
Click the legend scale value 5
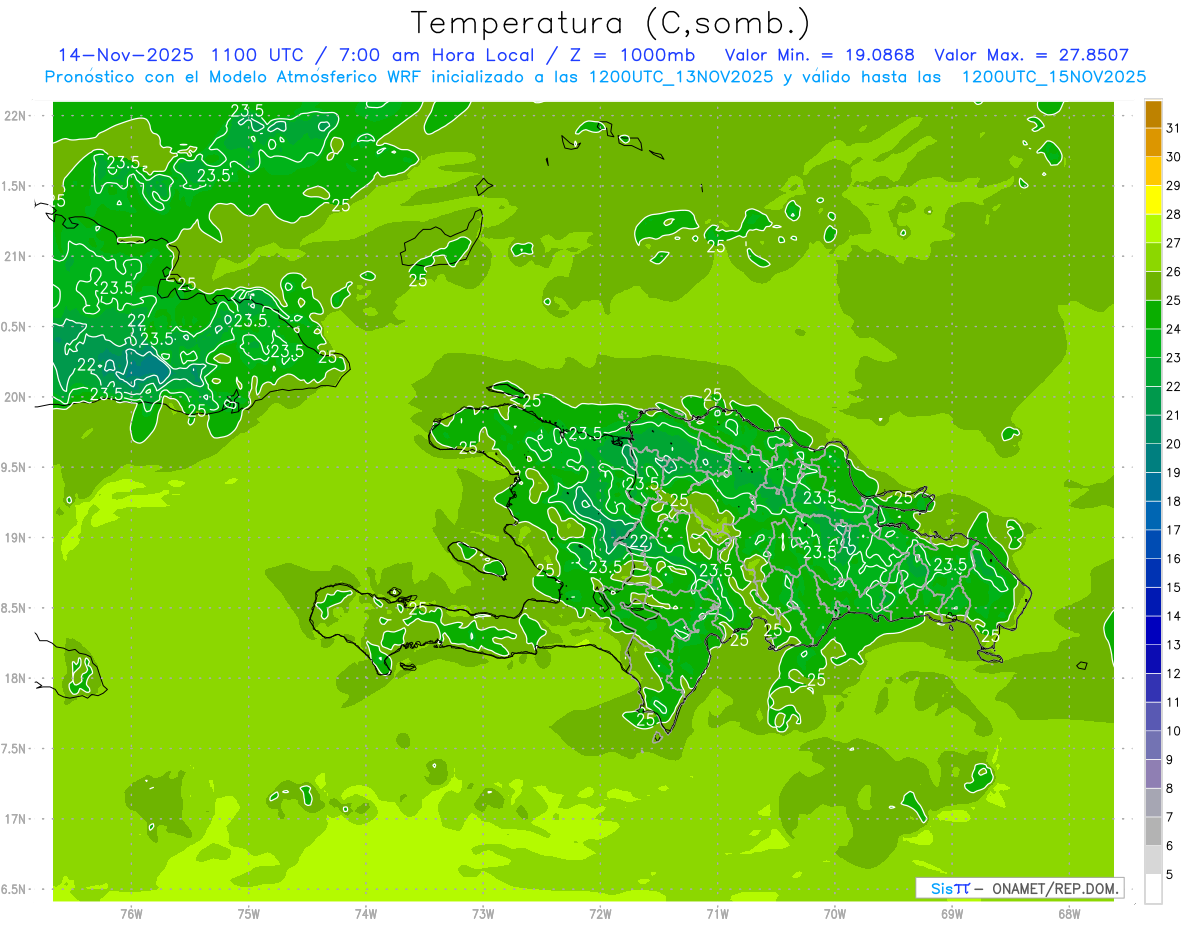pyautogui.click(x=1170, y=875)
